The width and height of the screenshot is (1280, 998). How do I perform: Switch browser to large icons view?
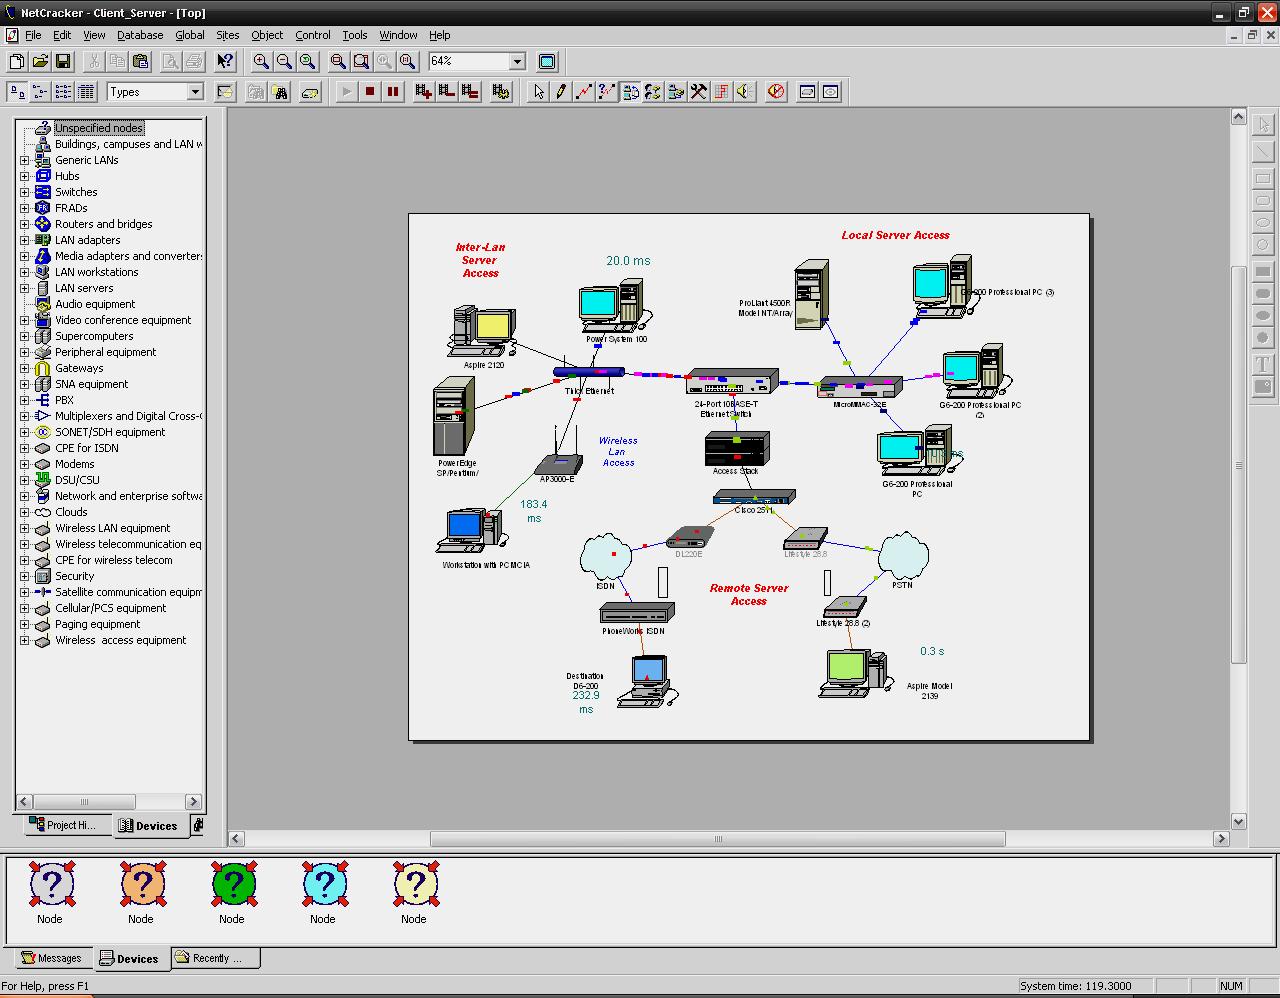point(17,92)
